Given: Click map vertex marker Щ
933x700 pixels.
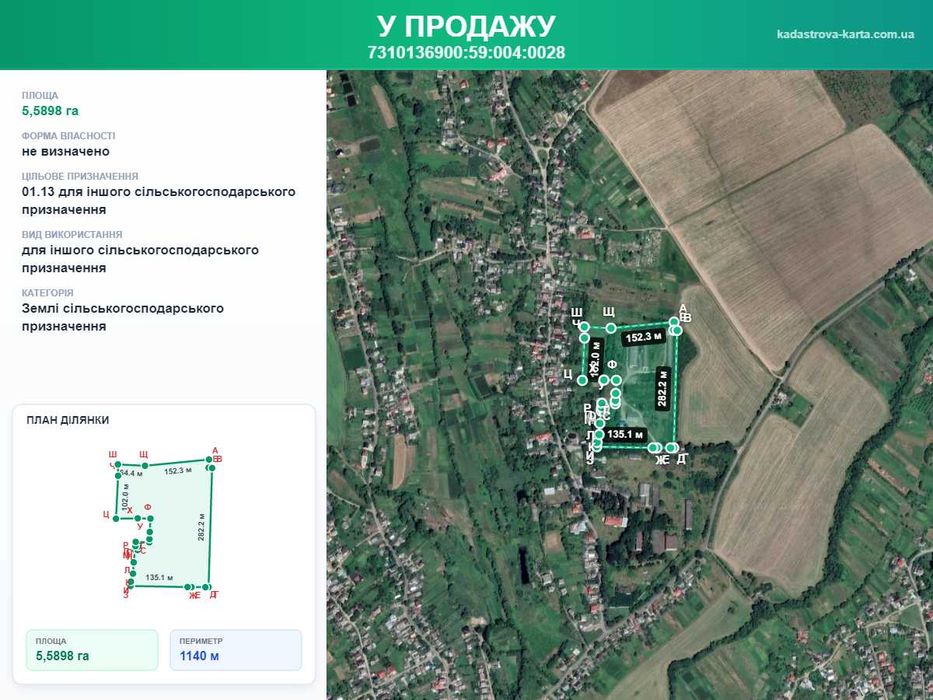Looking at the screenshot, I should pos(610,328).
